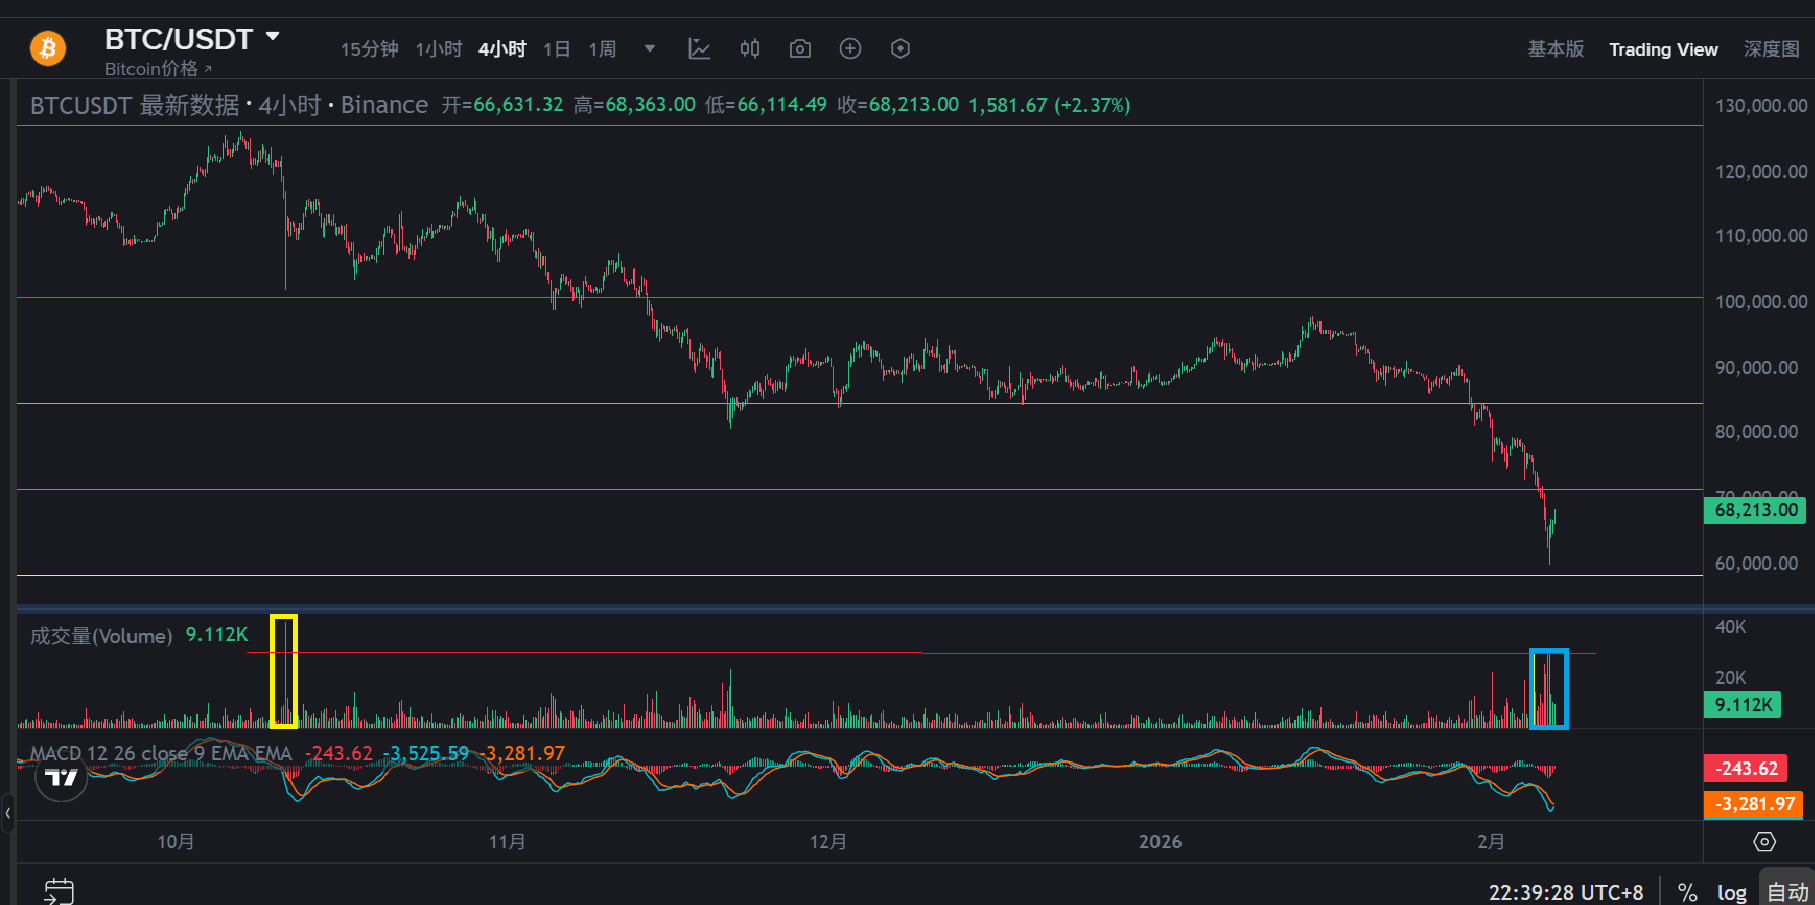Click the 22:39:28 UTC+8 timezone clock
Screen dimensions: 1815x905
(1565, 892)
